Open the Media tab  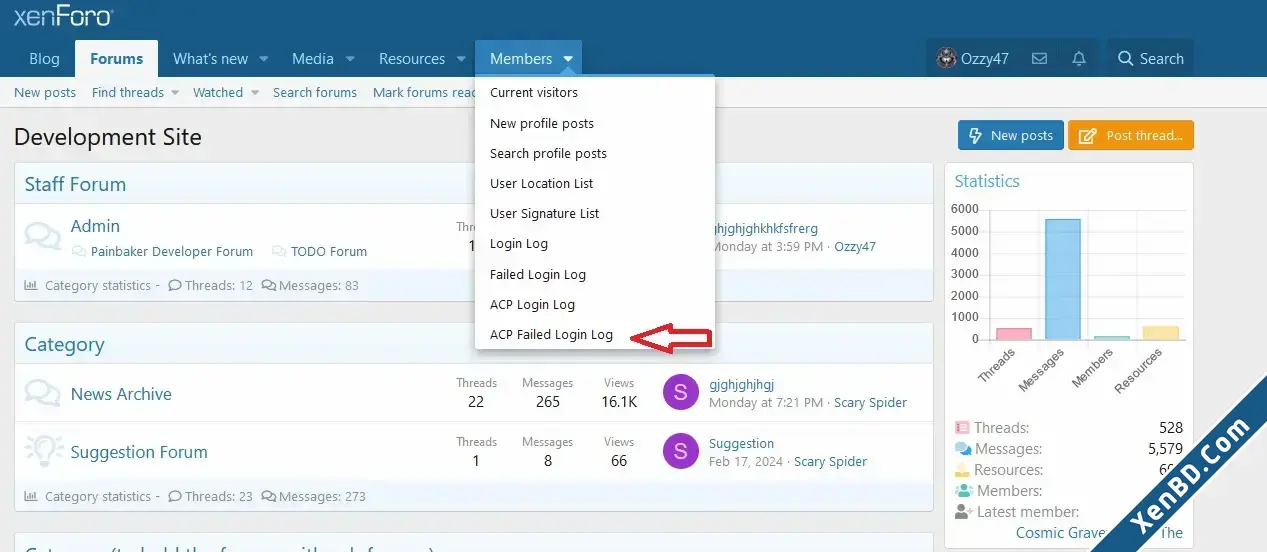pyautogui.click(x=313, y=59)
